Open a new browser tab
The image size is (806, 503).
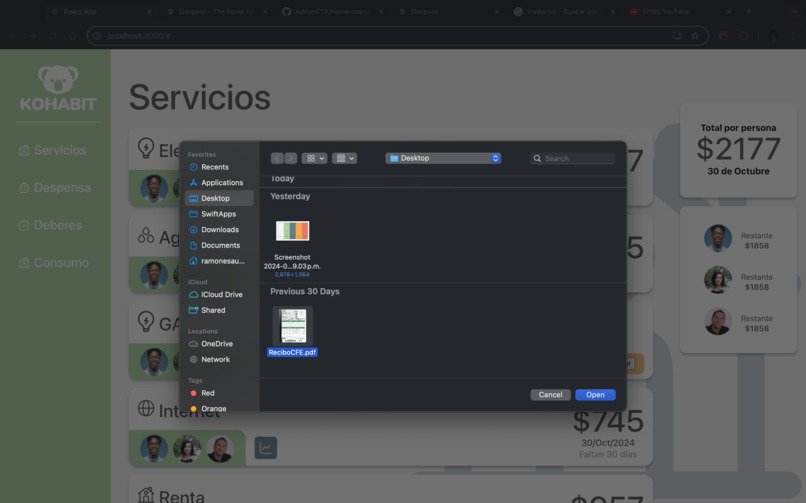coord(748,11)
